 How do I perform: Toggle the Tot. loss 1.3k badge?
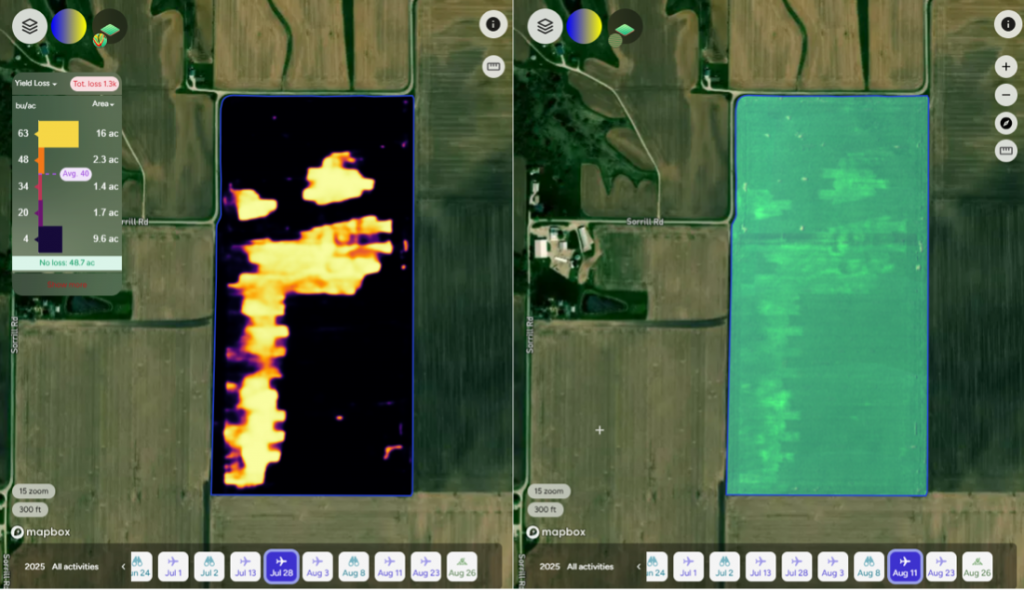(x=95, y=84)
